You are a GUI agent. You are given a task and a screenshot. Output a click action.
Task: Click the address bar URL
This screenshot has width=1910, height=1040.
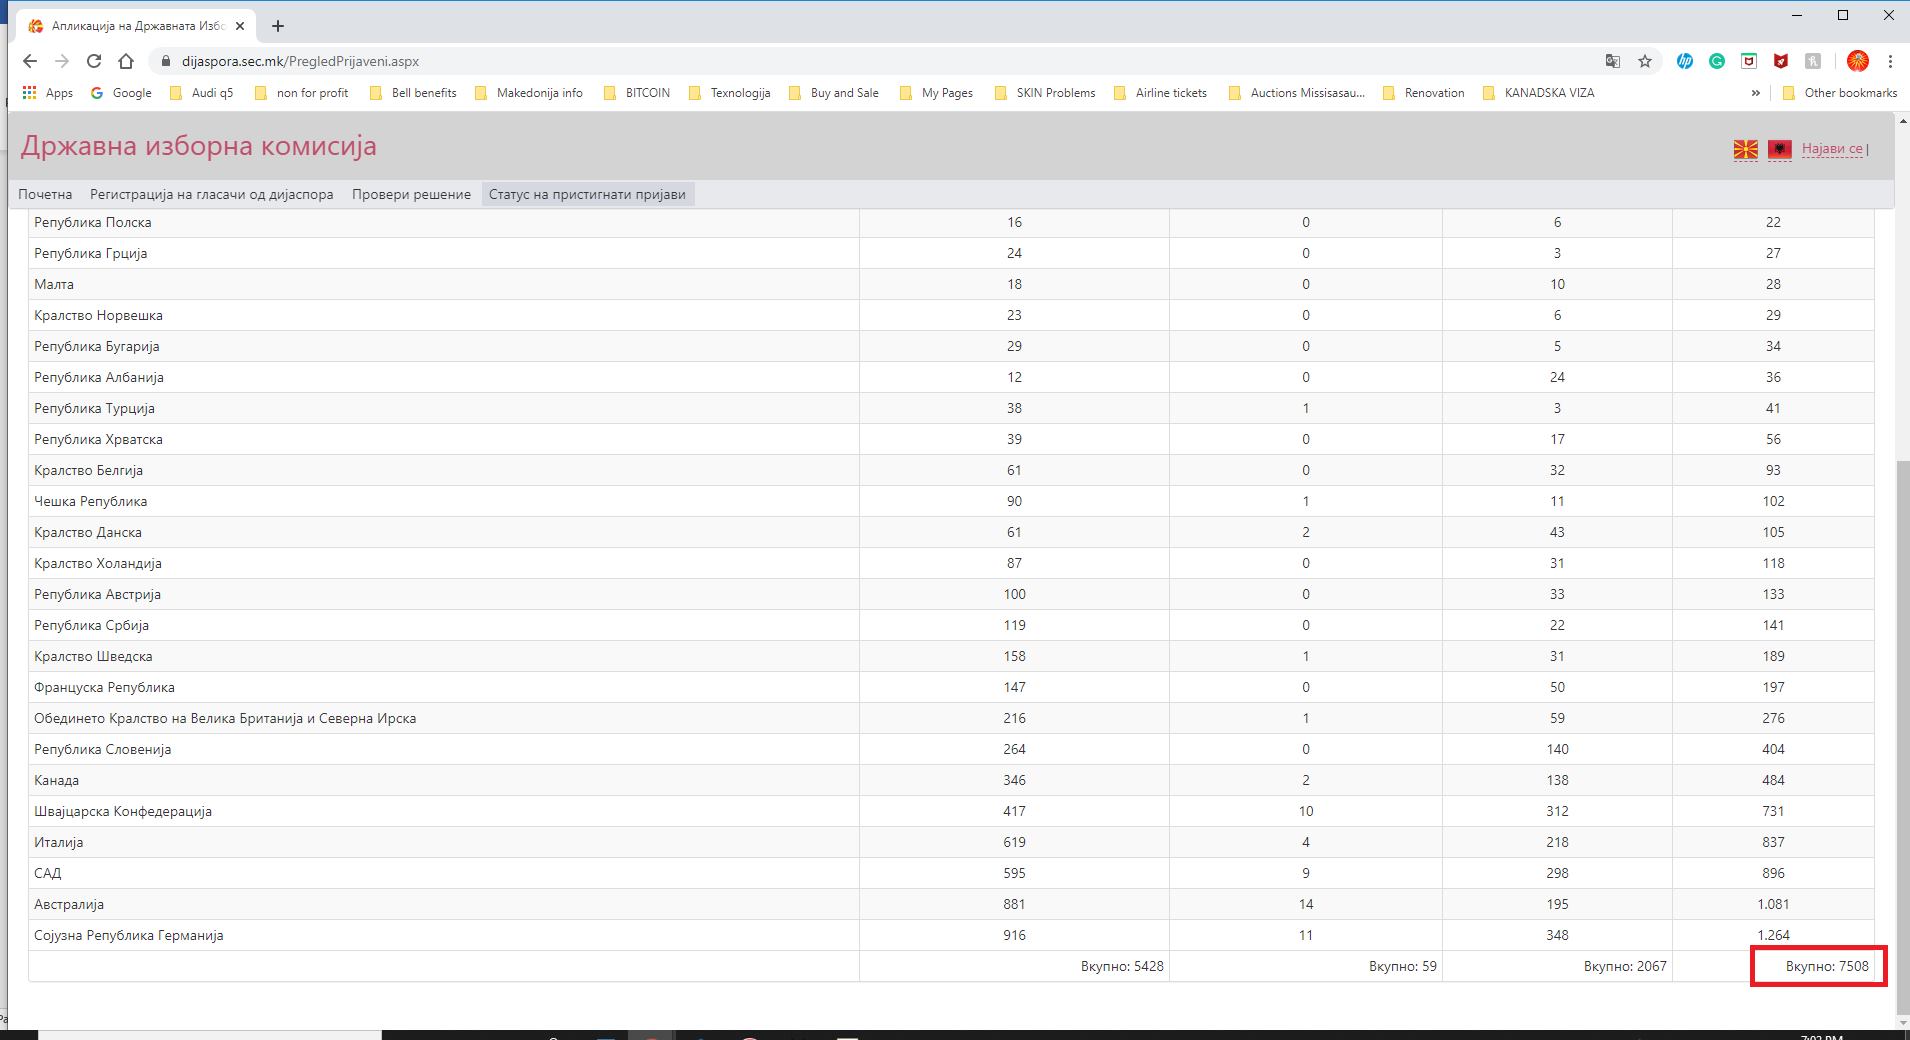pyautogui.click(x=300, y=61)
